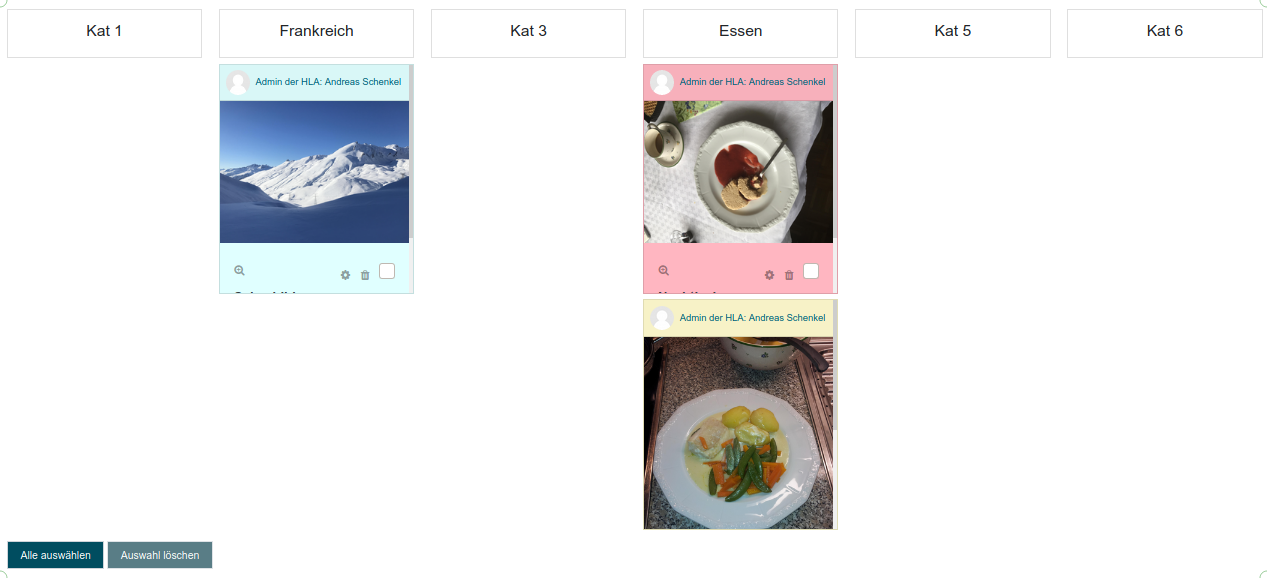The width and height of the screenshot is (1267, 578).
Task: Tick the checkbox on snow mountain card
Action: click(387, 271)
